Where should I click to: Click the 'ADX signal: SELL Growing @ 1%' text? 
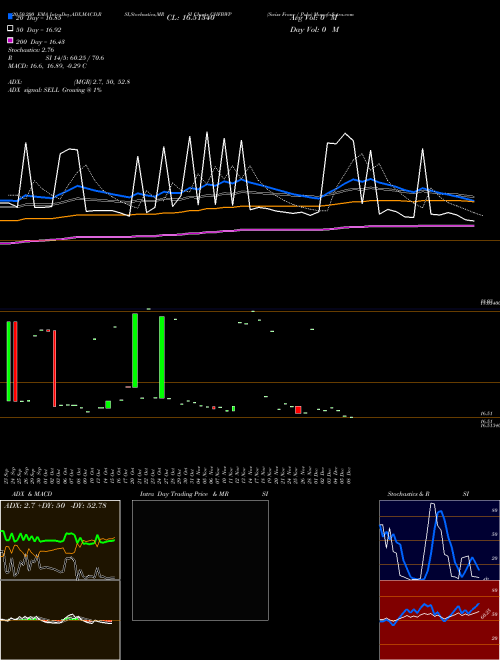tap(55, 90)
